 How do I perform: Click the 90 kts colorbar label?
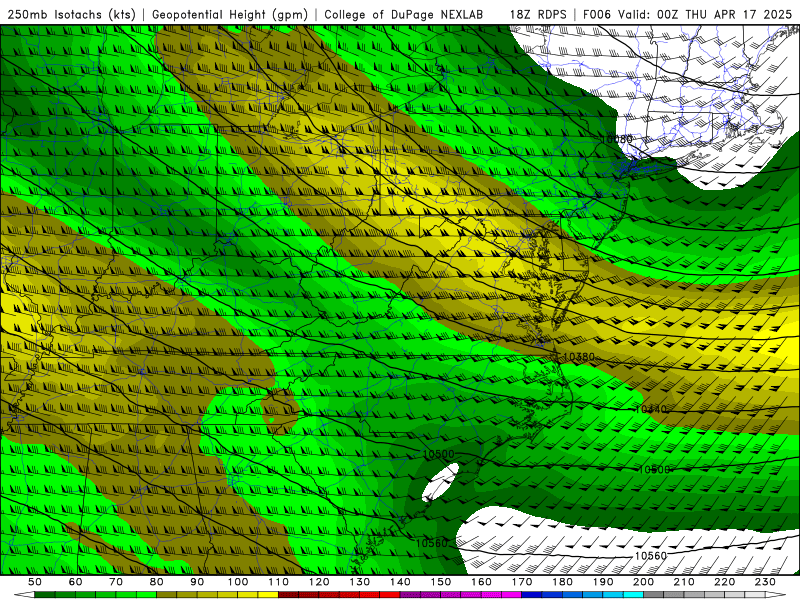tap(197, 582)
